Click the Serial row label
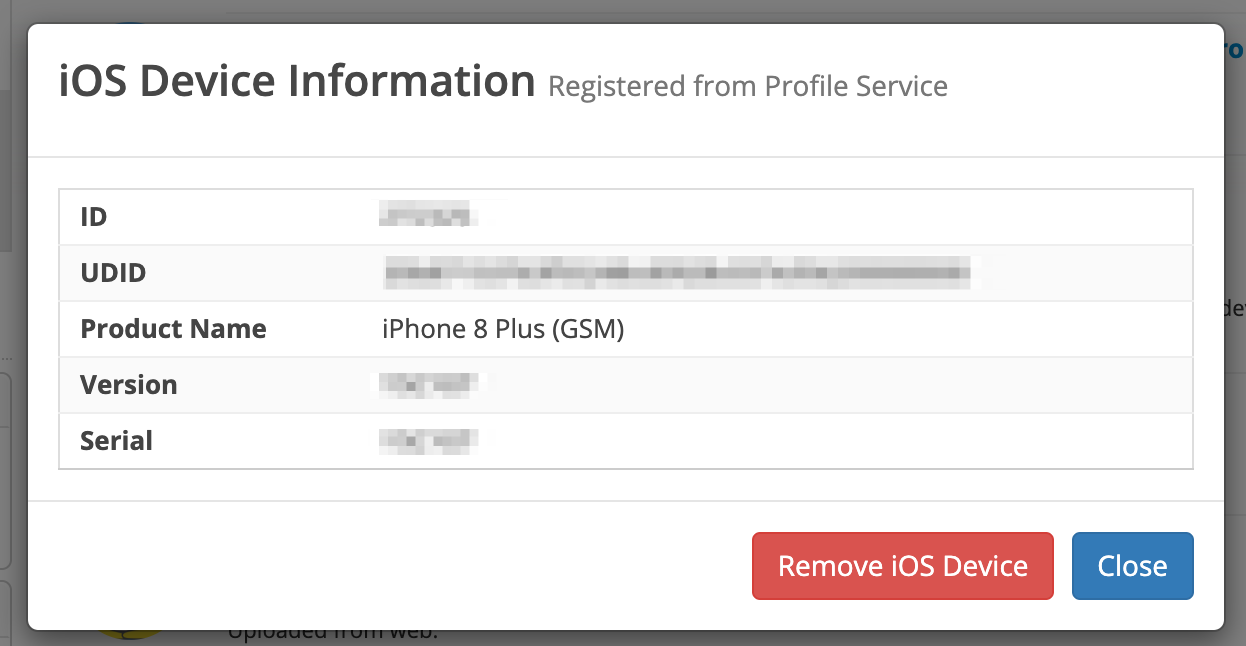 (116, 440)
